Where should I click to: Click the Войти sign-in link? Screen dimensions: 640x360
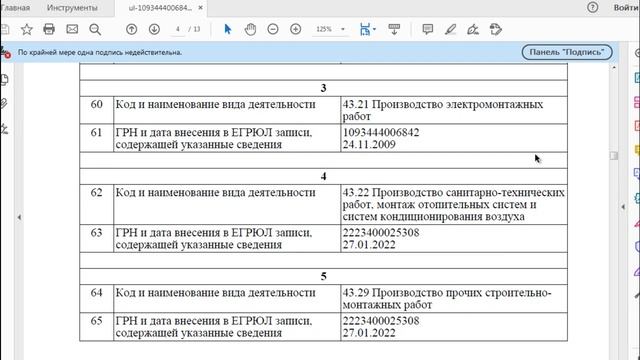[x=627, y=7]
